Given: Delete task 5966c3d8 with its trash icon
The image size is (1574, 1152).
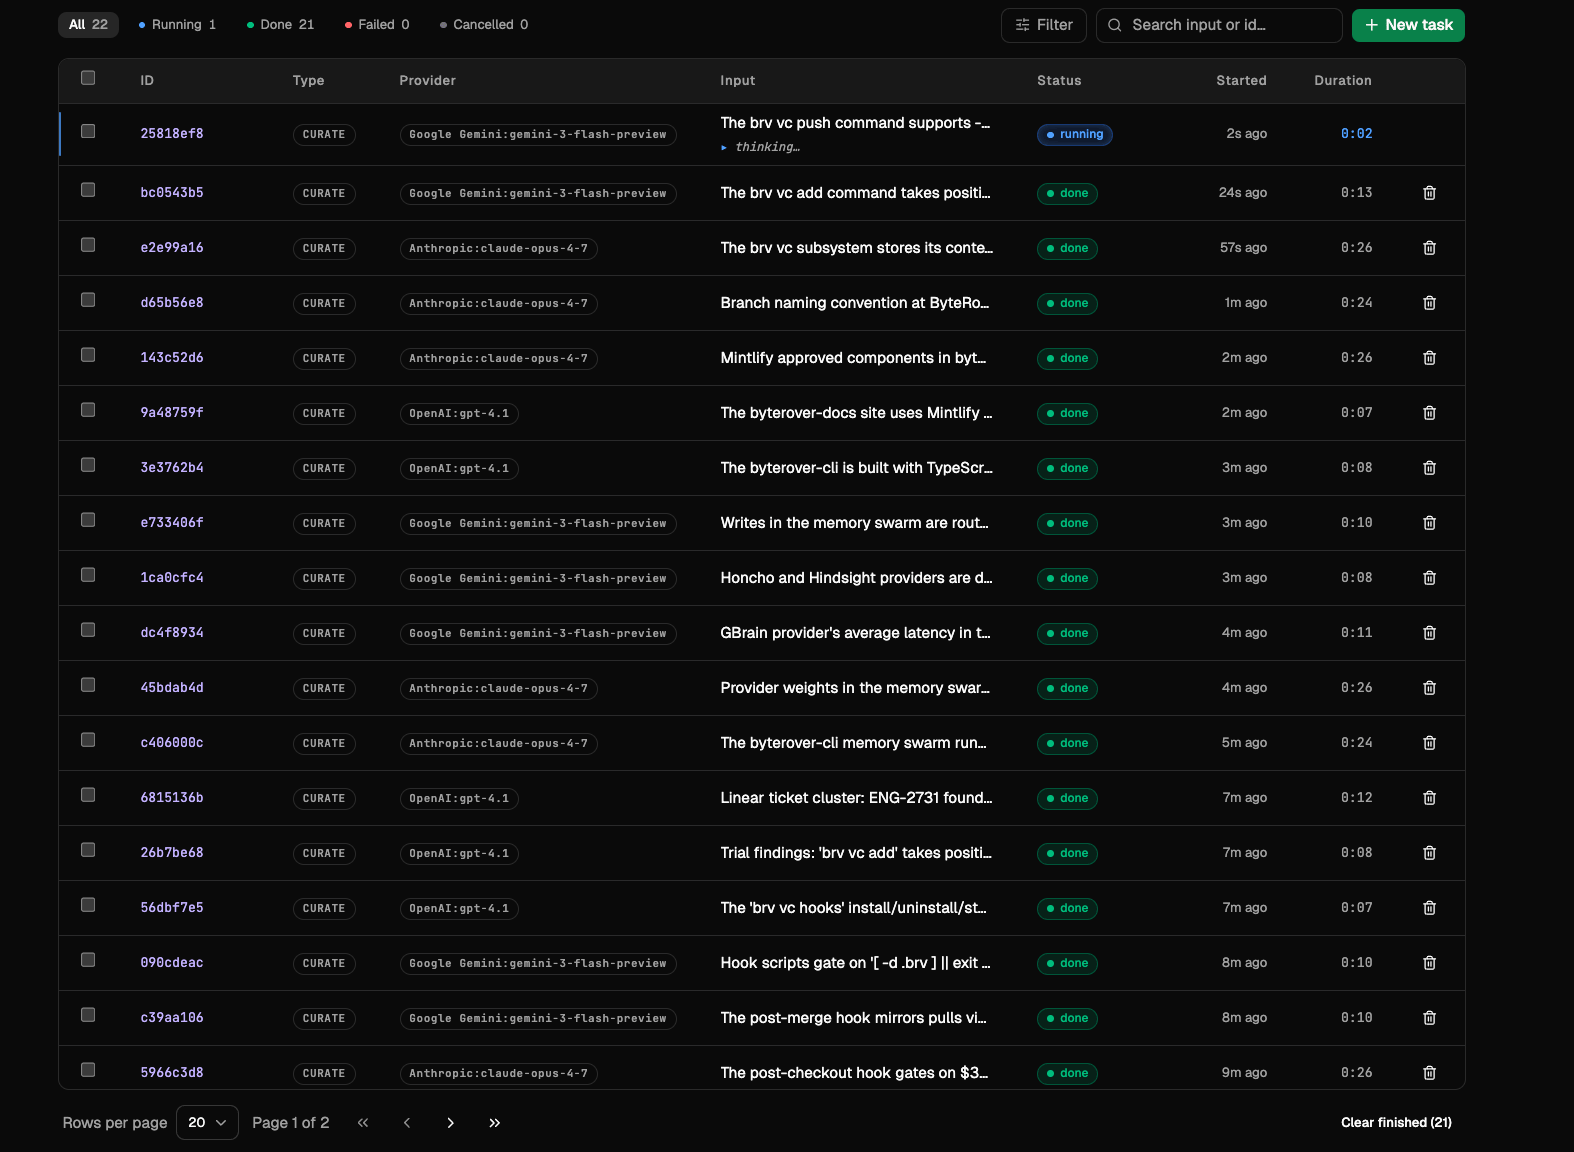Looking at the screenshot, I should point(1429,1073).
